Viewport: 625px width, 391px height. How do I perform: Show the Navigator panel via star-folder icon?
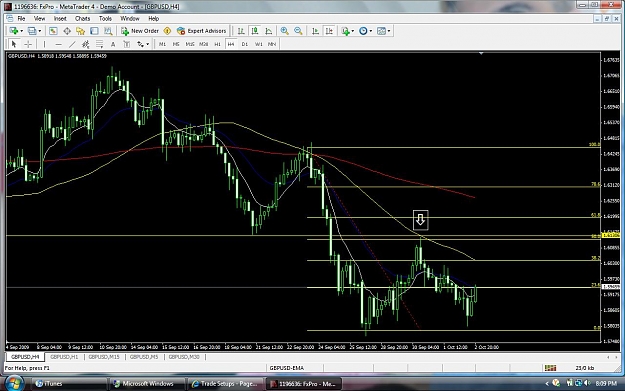pos(81,31)
